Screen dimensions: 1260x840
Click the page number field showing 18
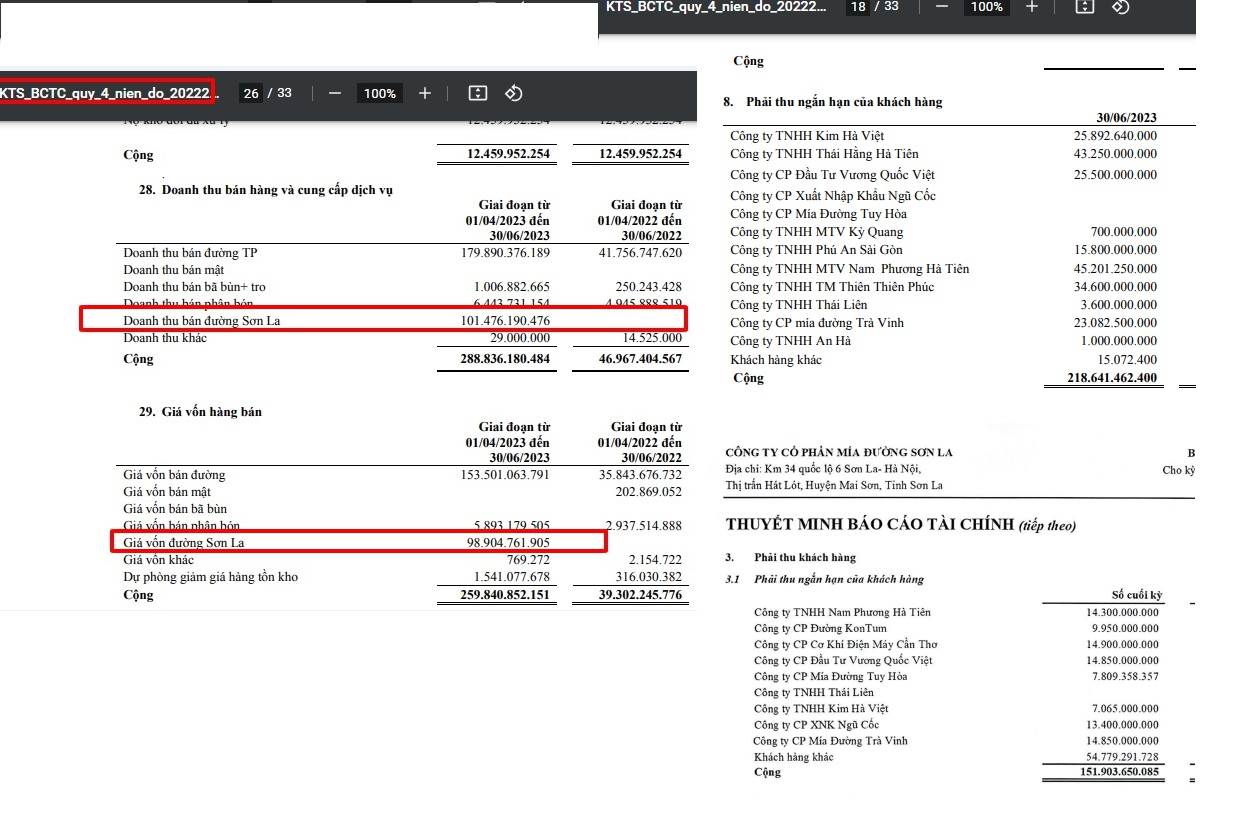858,7
